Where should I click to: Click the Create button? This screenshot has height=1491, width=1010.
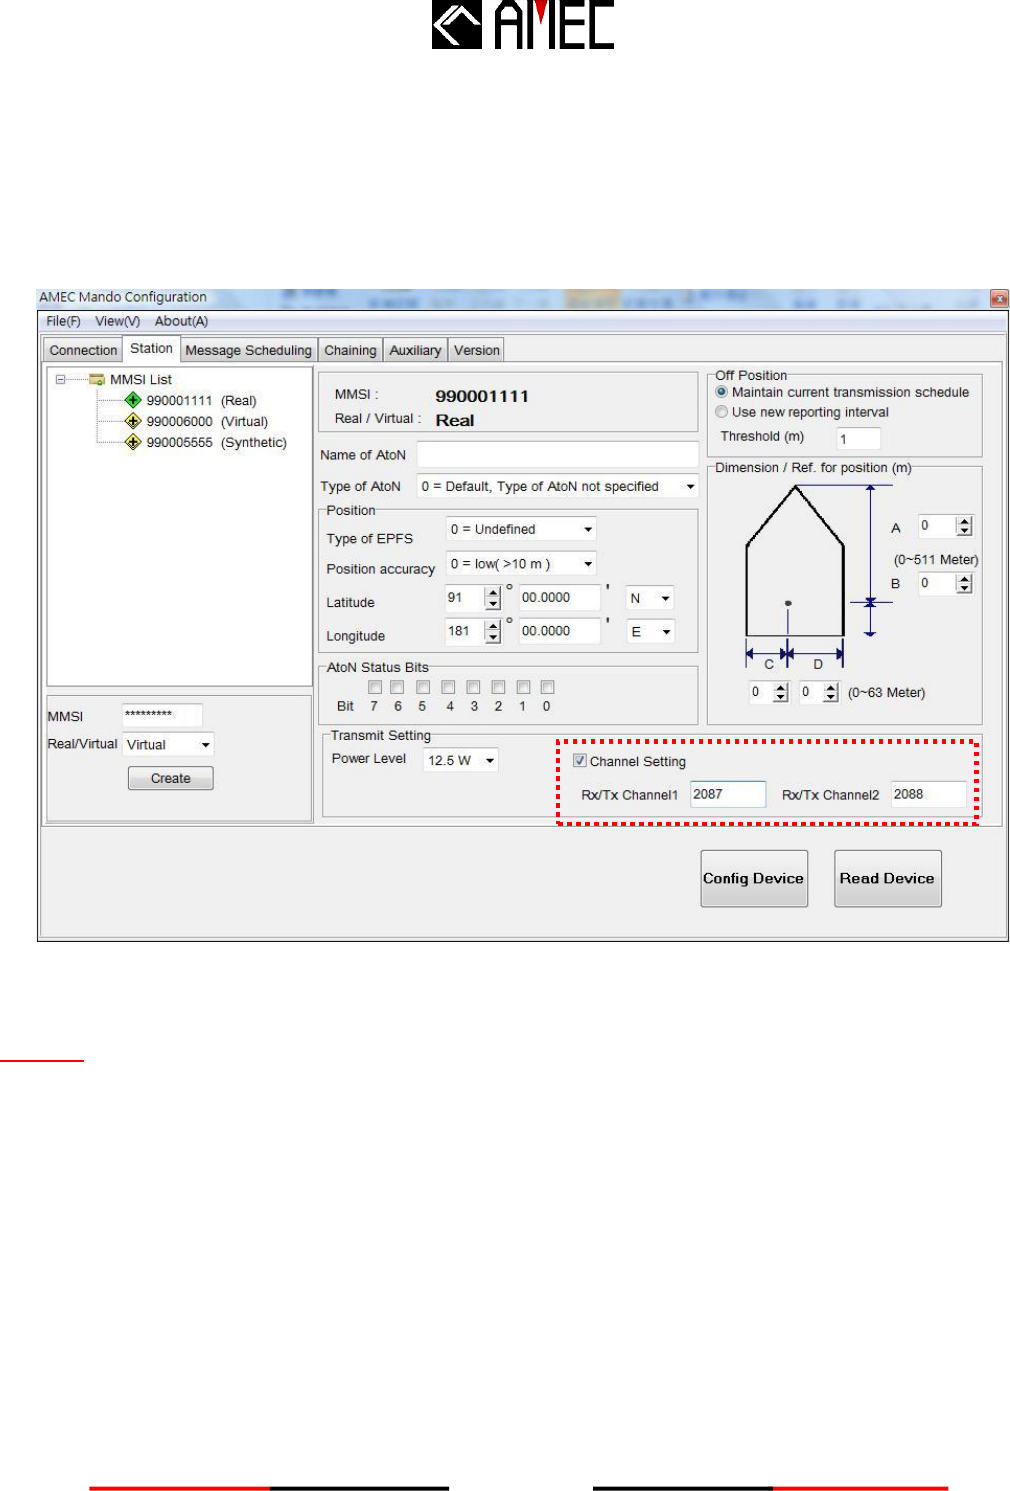[x=171, y=778]
